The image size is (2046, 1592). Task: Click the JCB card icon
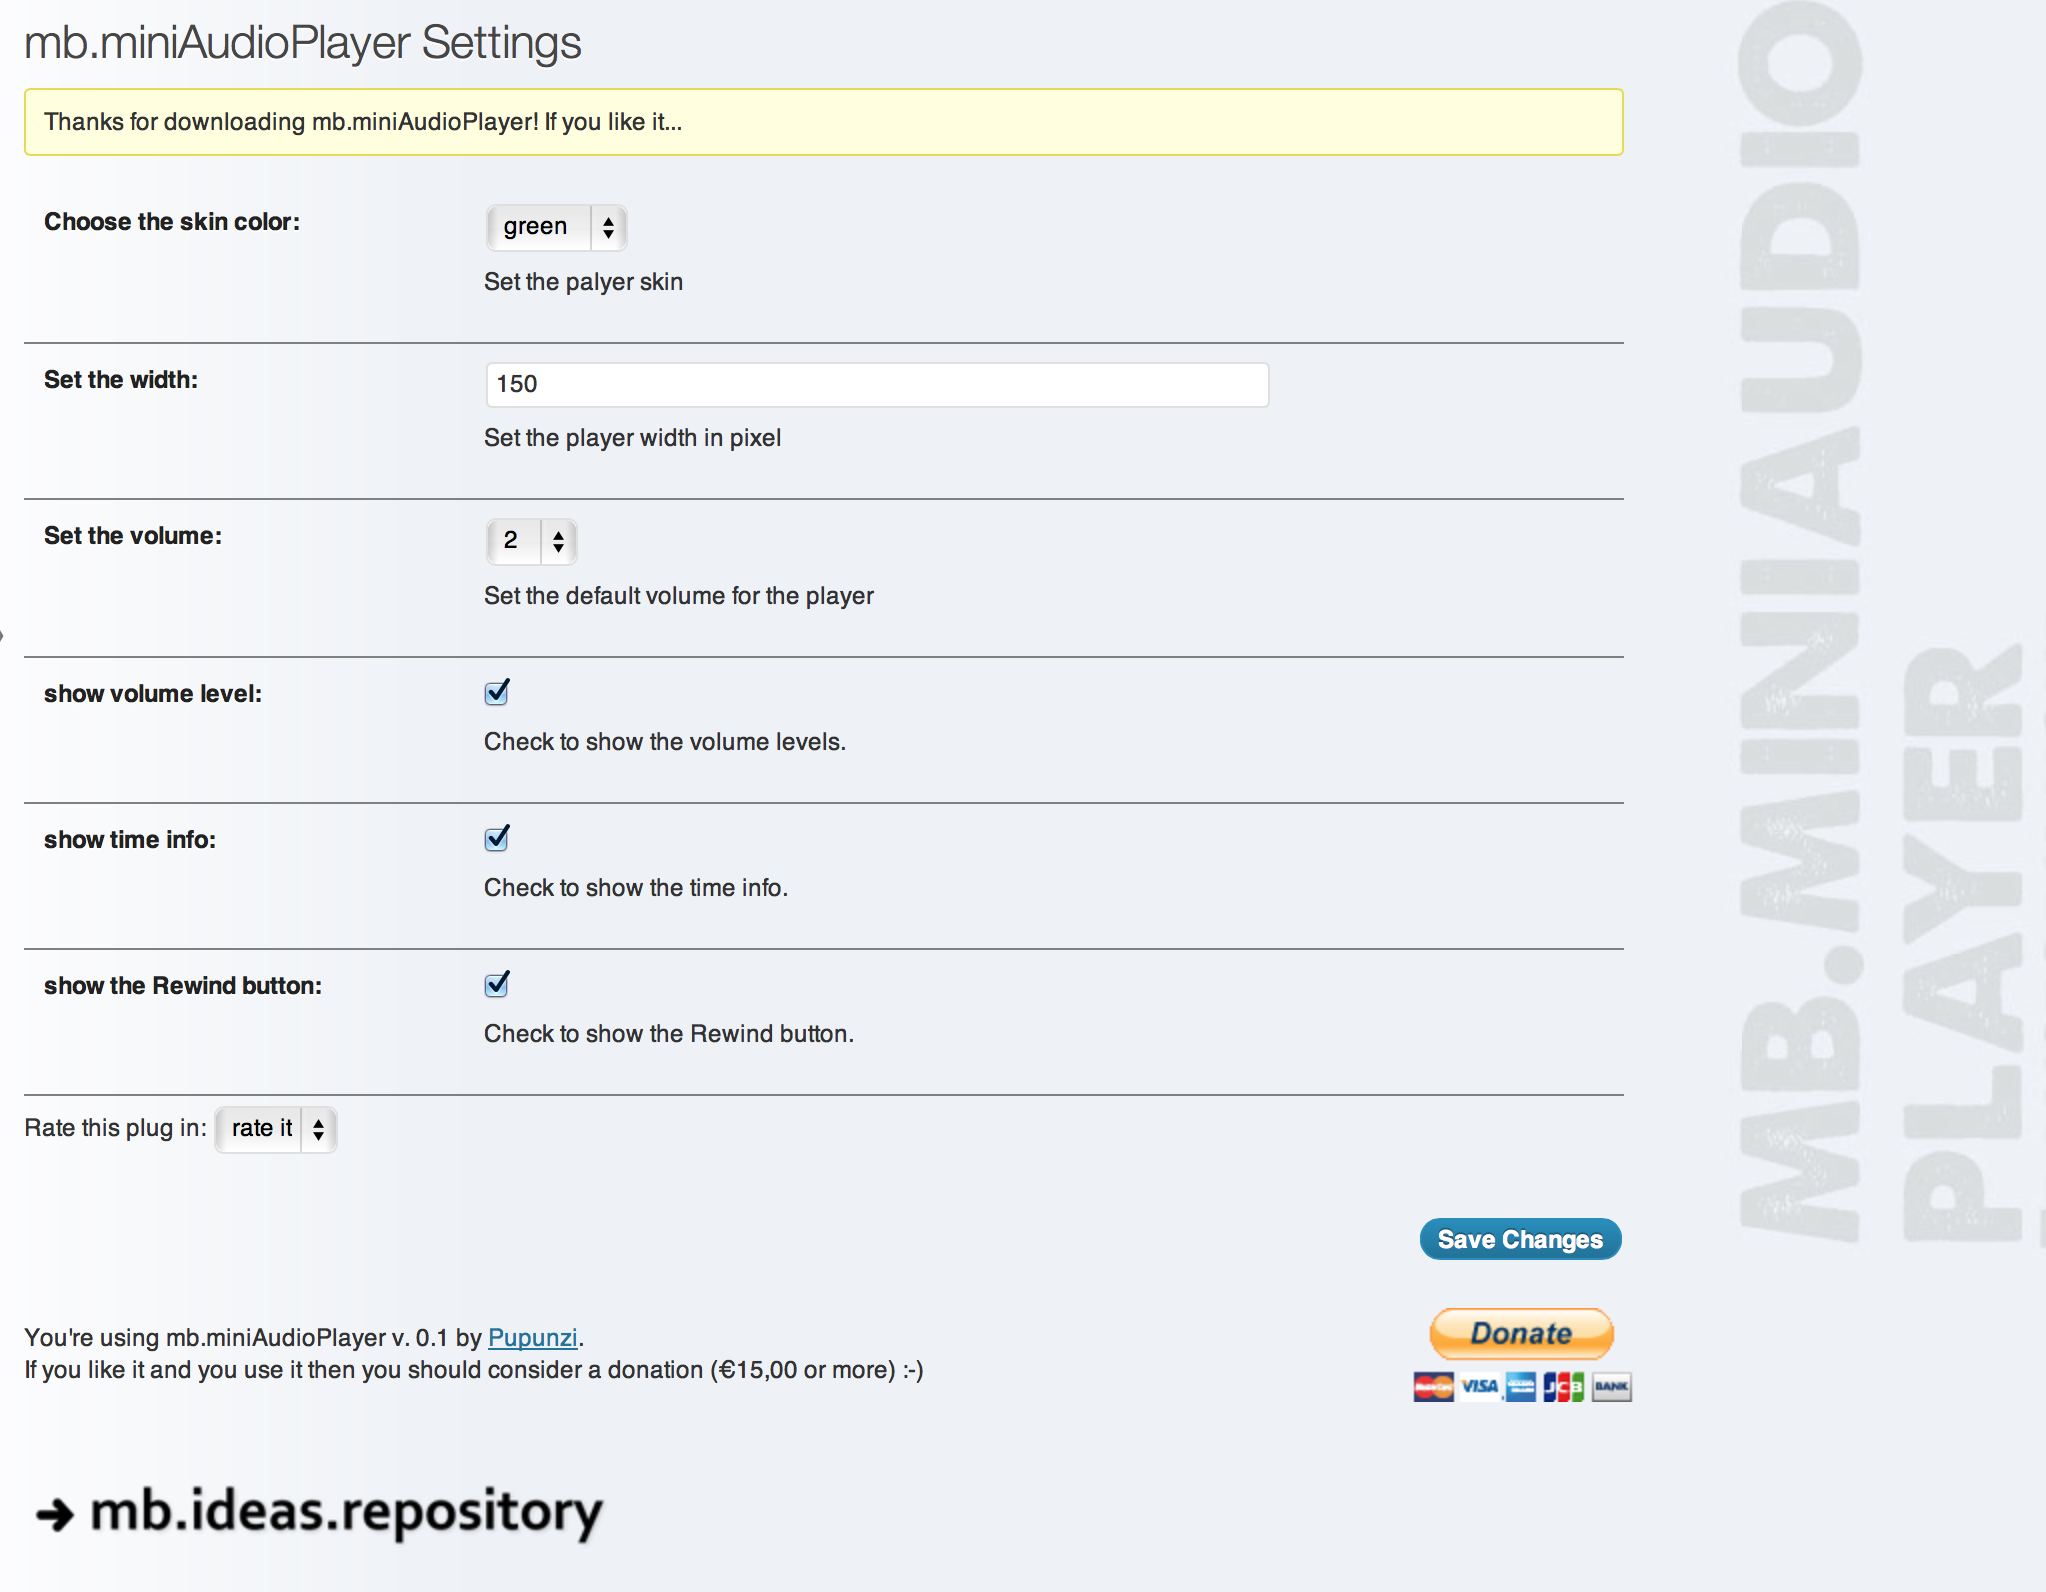click(1563, 1387)
